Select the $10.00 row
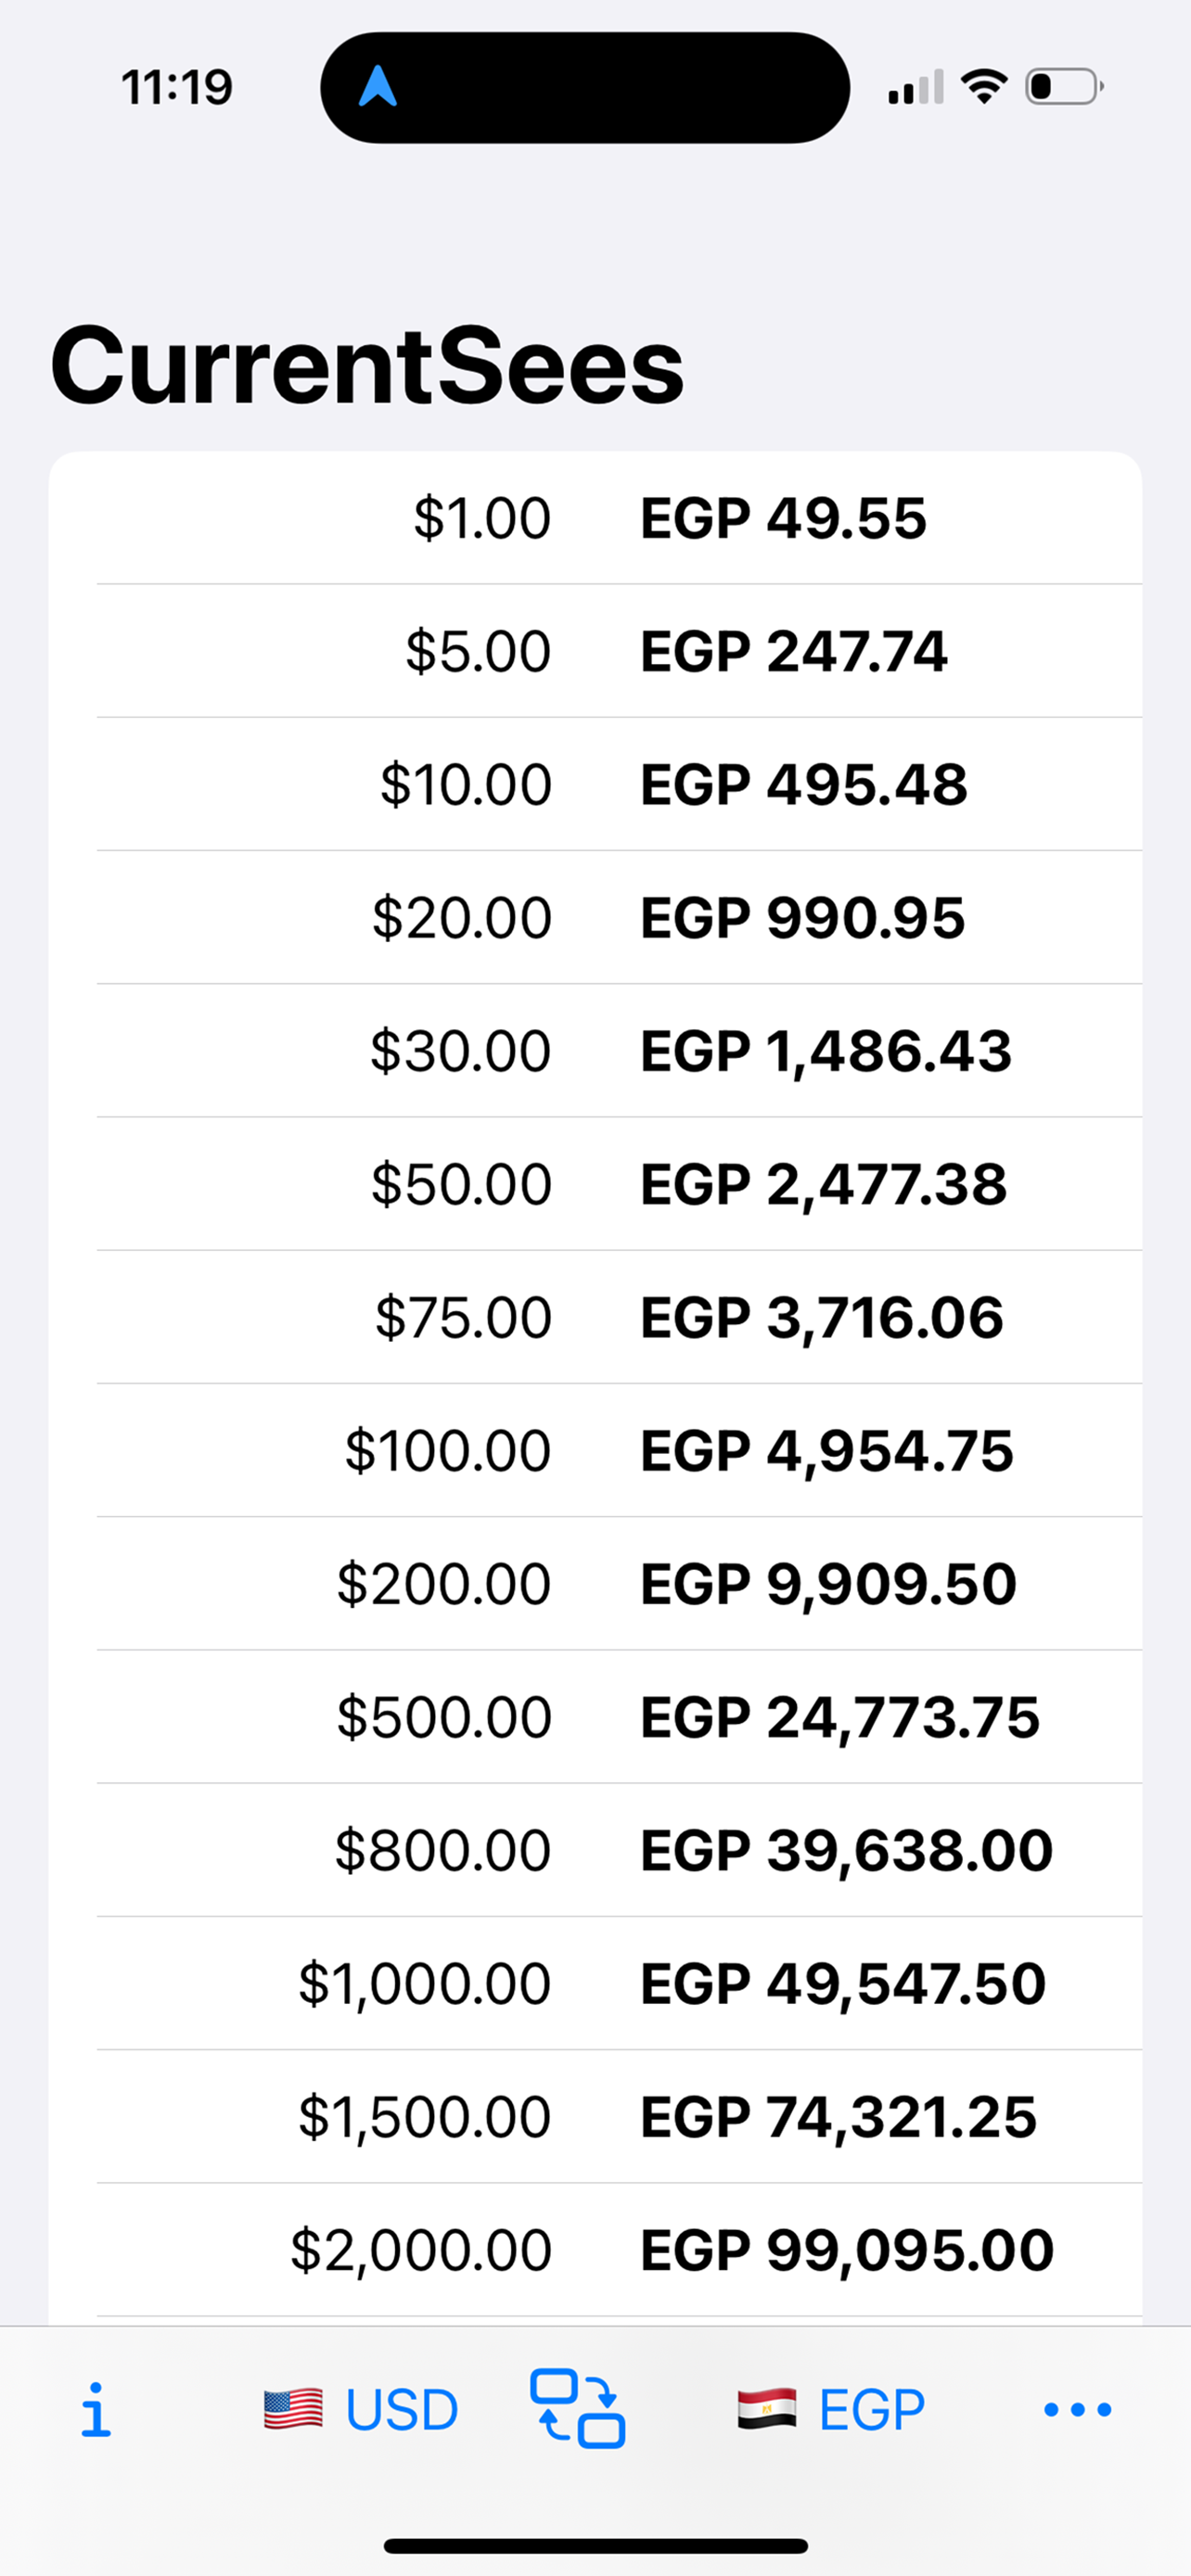 pyautogui.click(x=596, y=784)
